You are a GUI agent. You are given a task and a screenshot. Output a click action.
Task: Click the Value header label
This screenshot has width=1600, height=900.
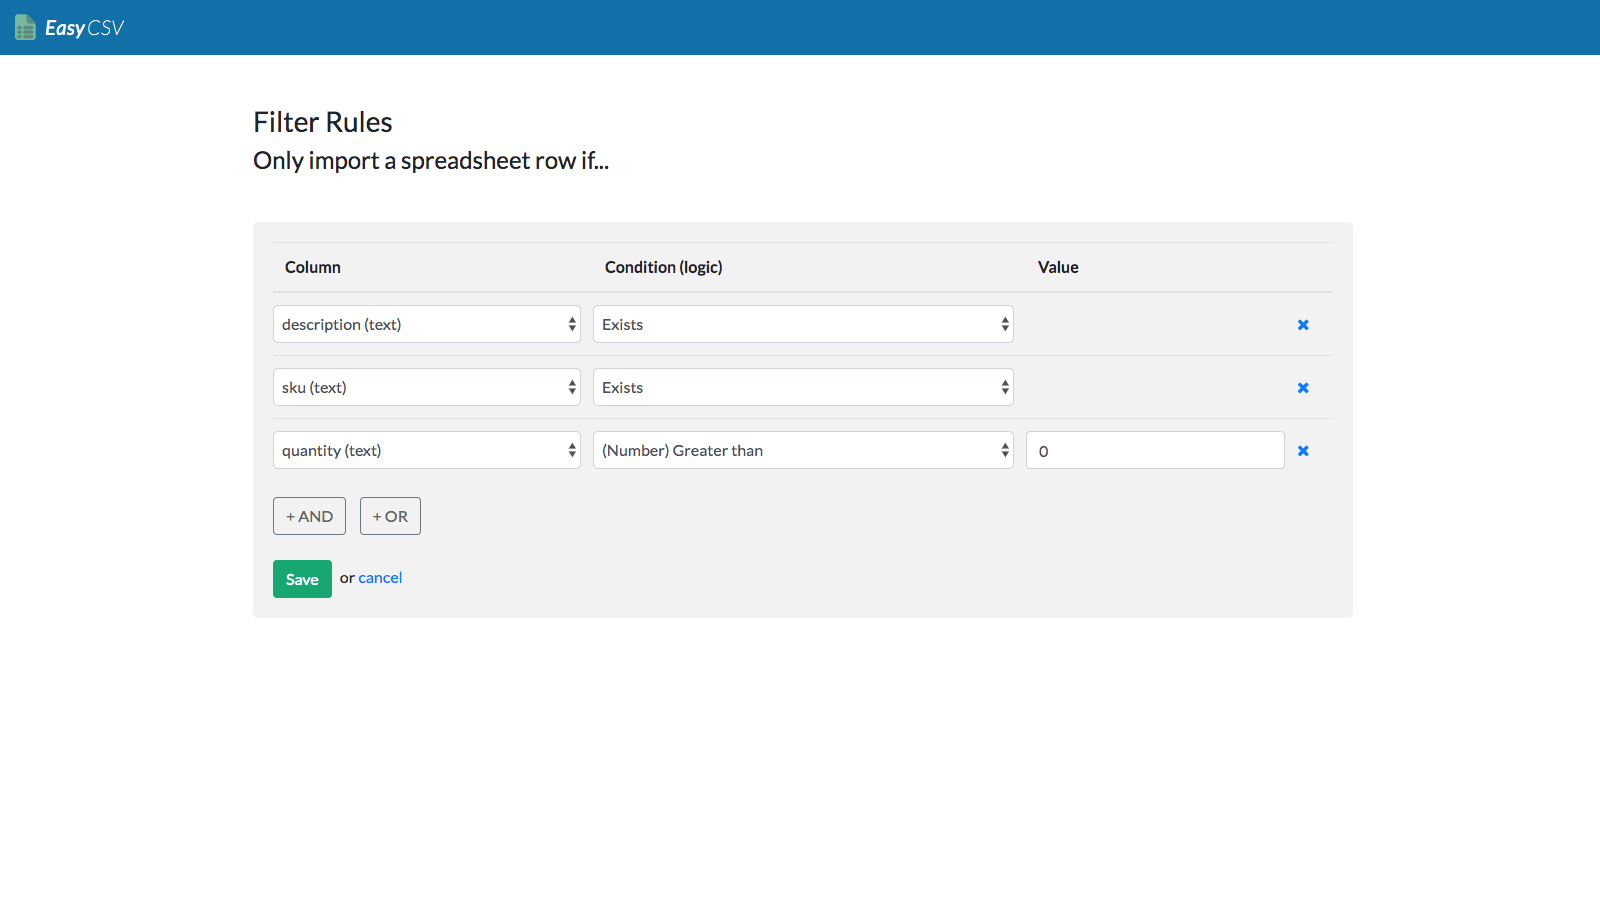[x=1058, y=267]
